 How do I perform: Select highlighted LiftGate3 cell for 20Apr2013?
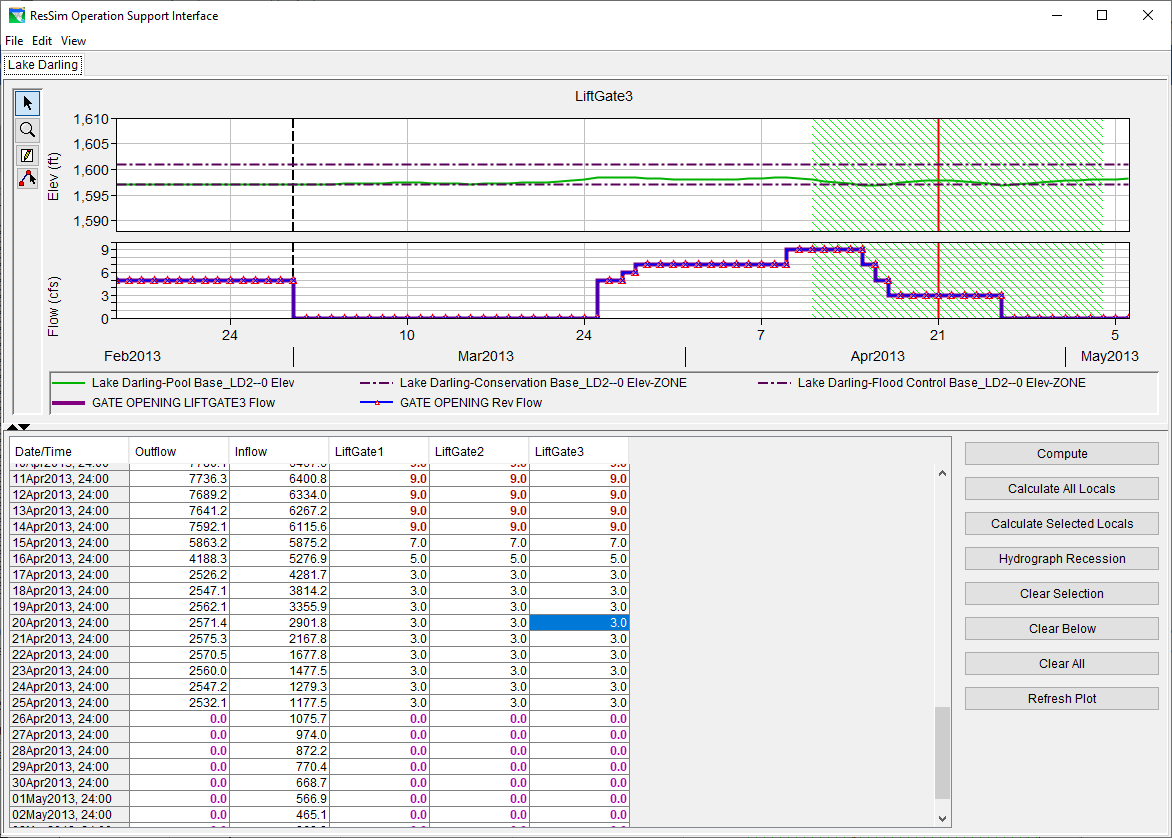point(579,623)
